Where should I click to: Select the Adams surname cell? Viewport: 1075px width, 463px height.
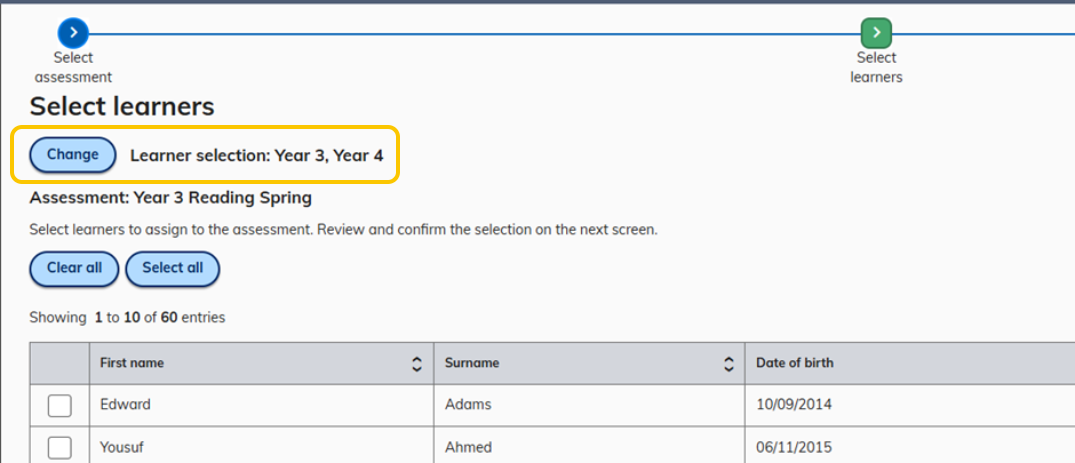tap(468, 405)
